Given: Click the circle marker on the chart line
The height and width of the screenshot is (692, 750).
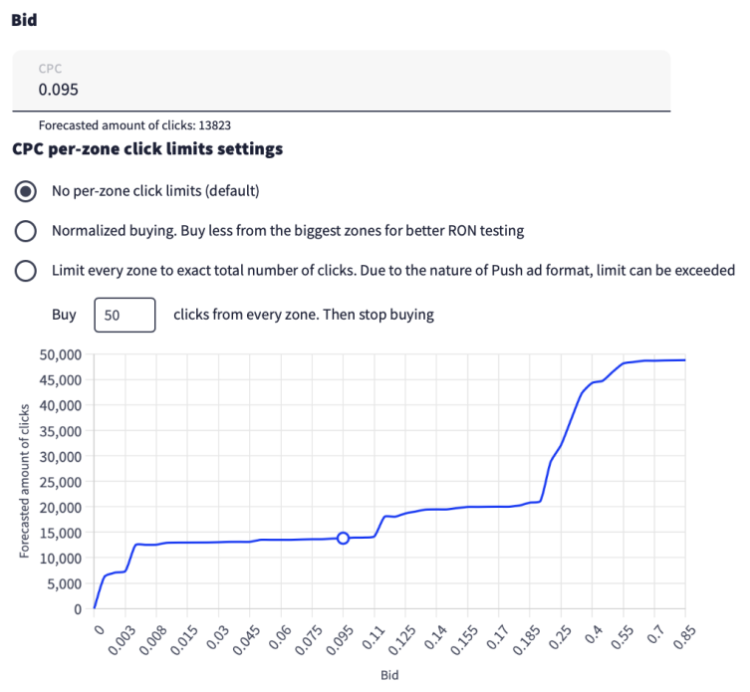Looking at the screenshot, I should tap(343, 538).
